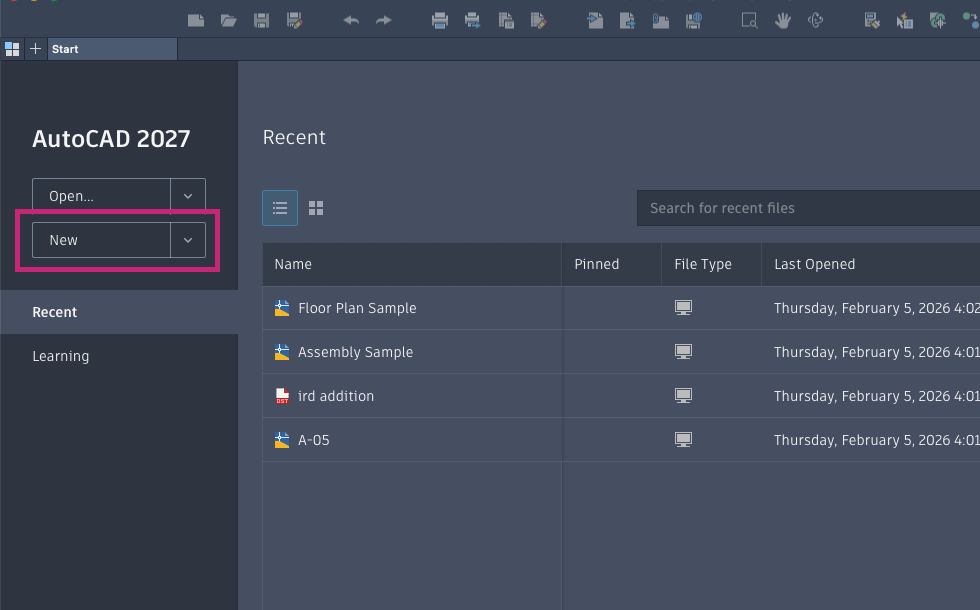
Task: Activate the Pan hand tool
Action: (782, 21)
